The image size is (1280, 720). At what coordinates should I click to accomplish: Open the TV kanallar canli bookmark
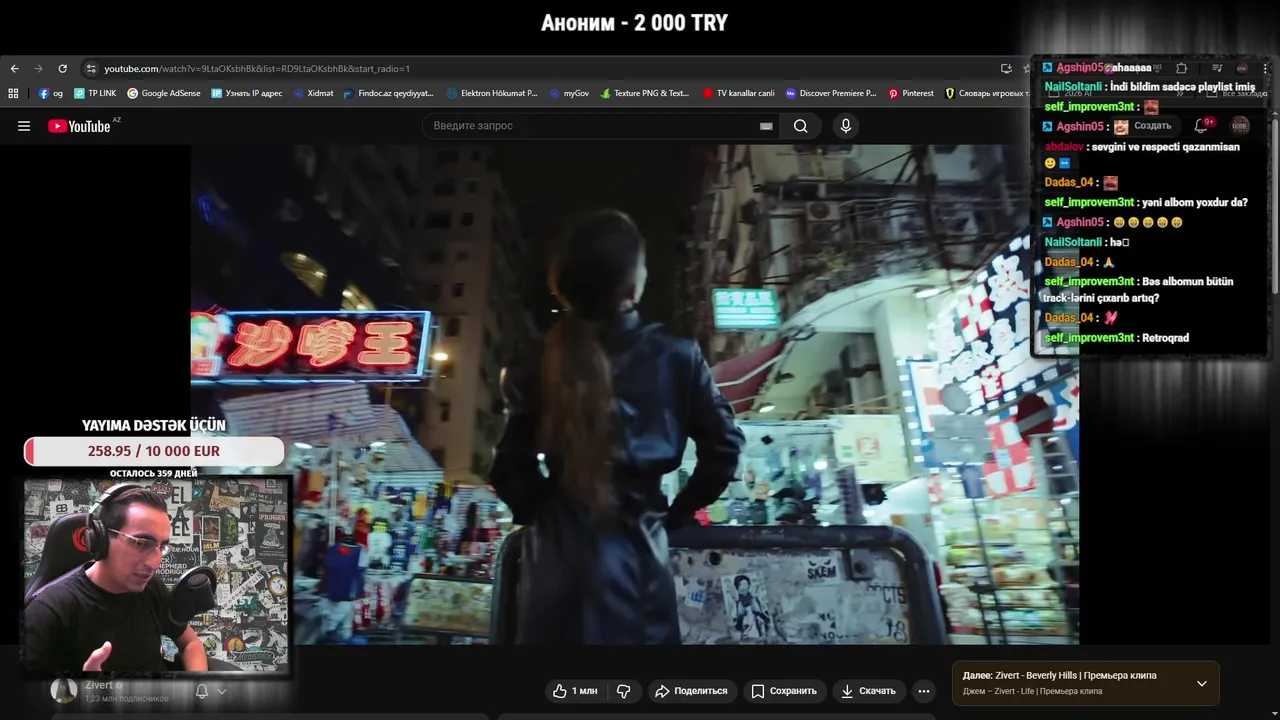[739, 93]
